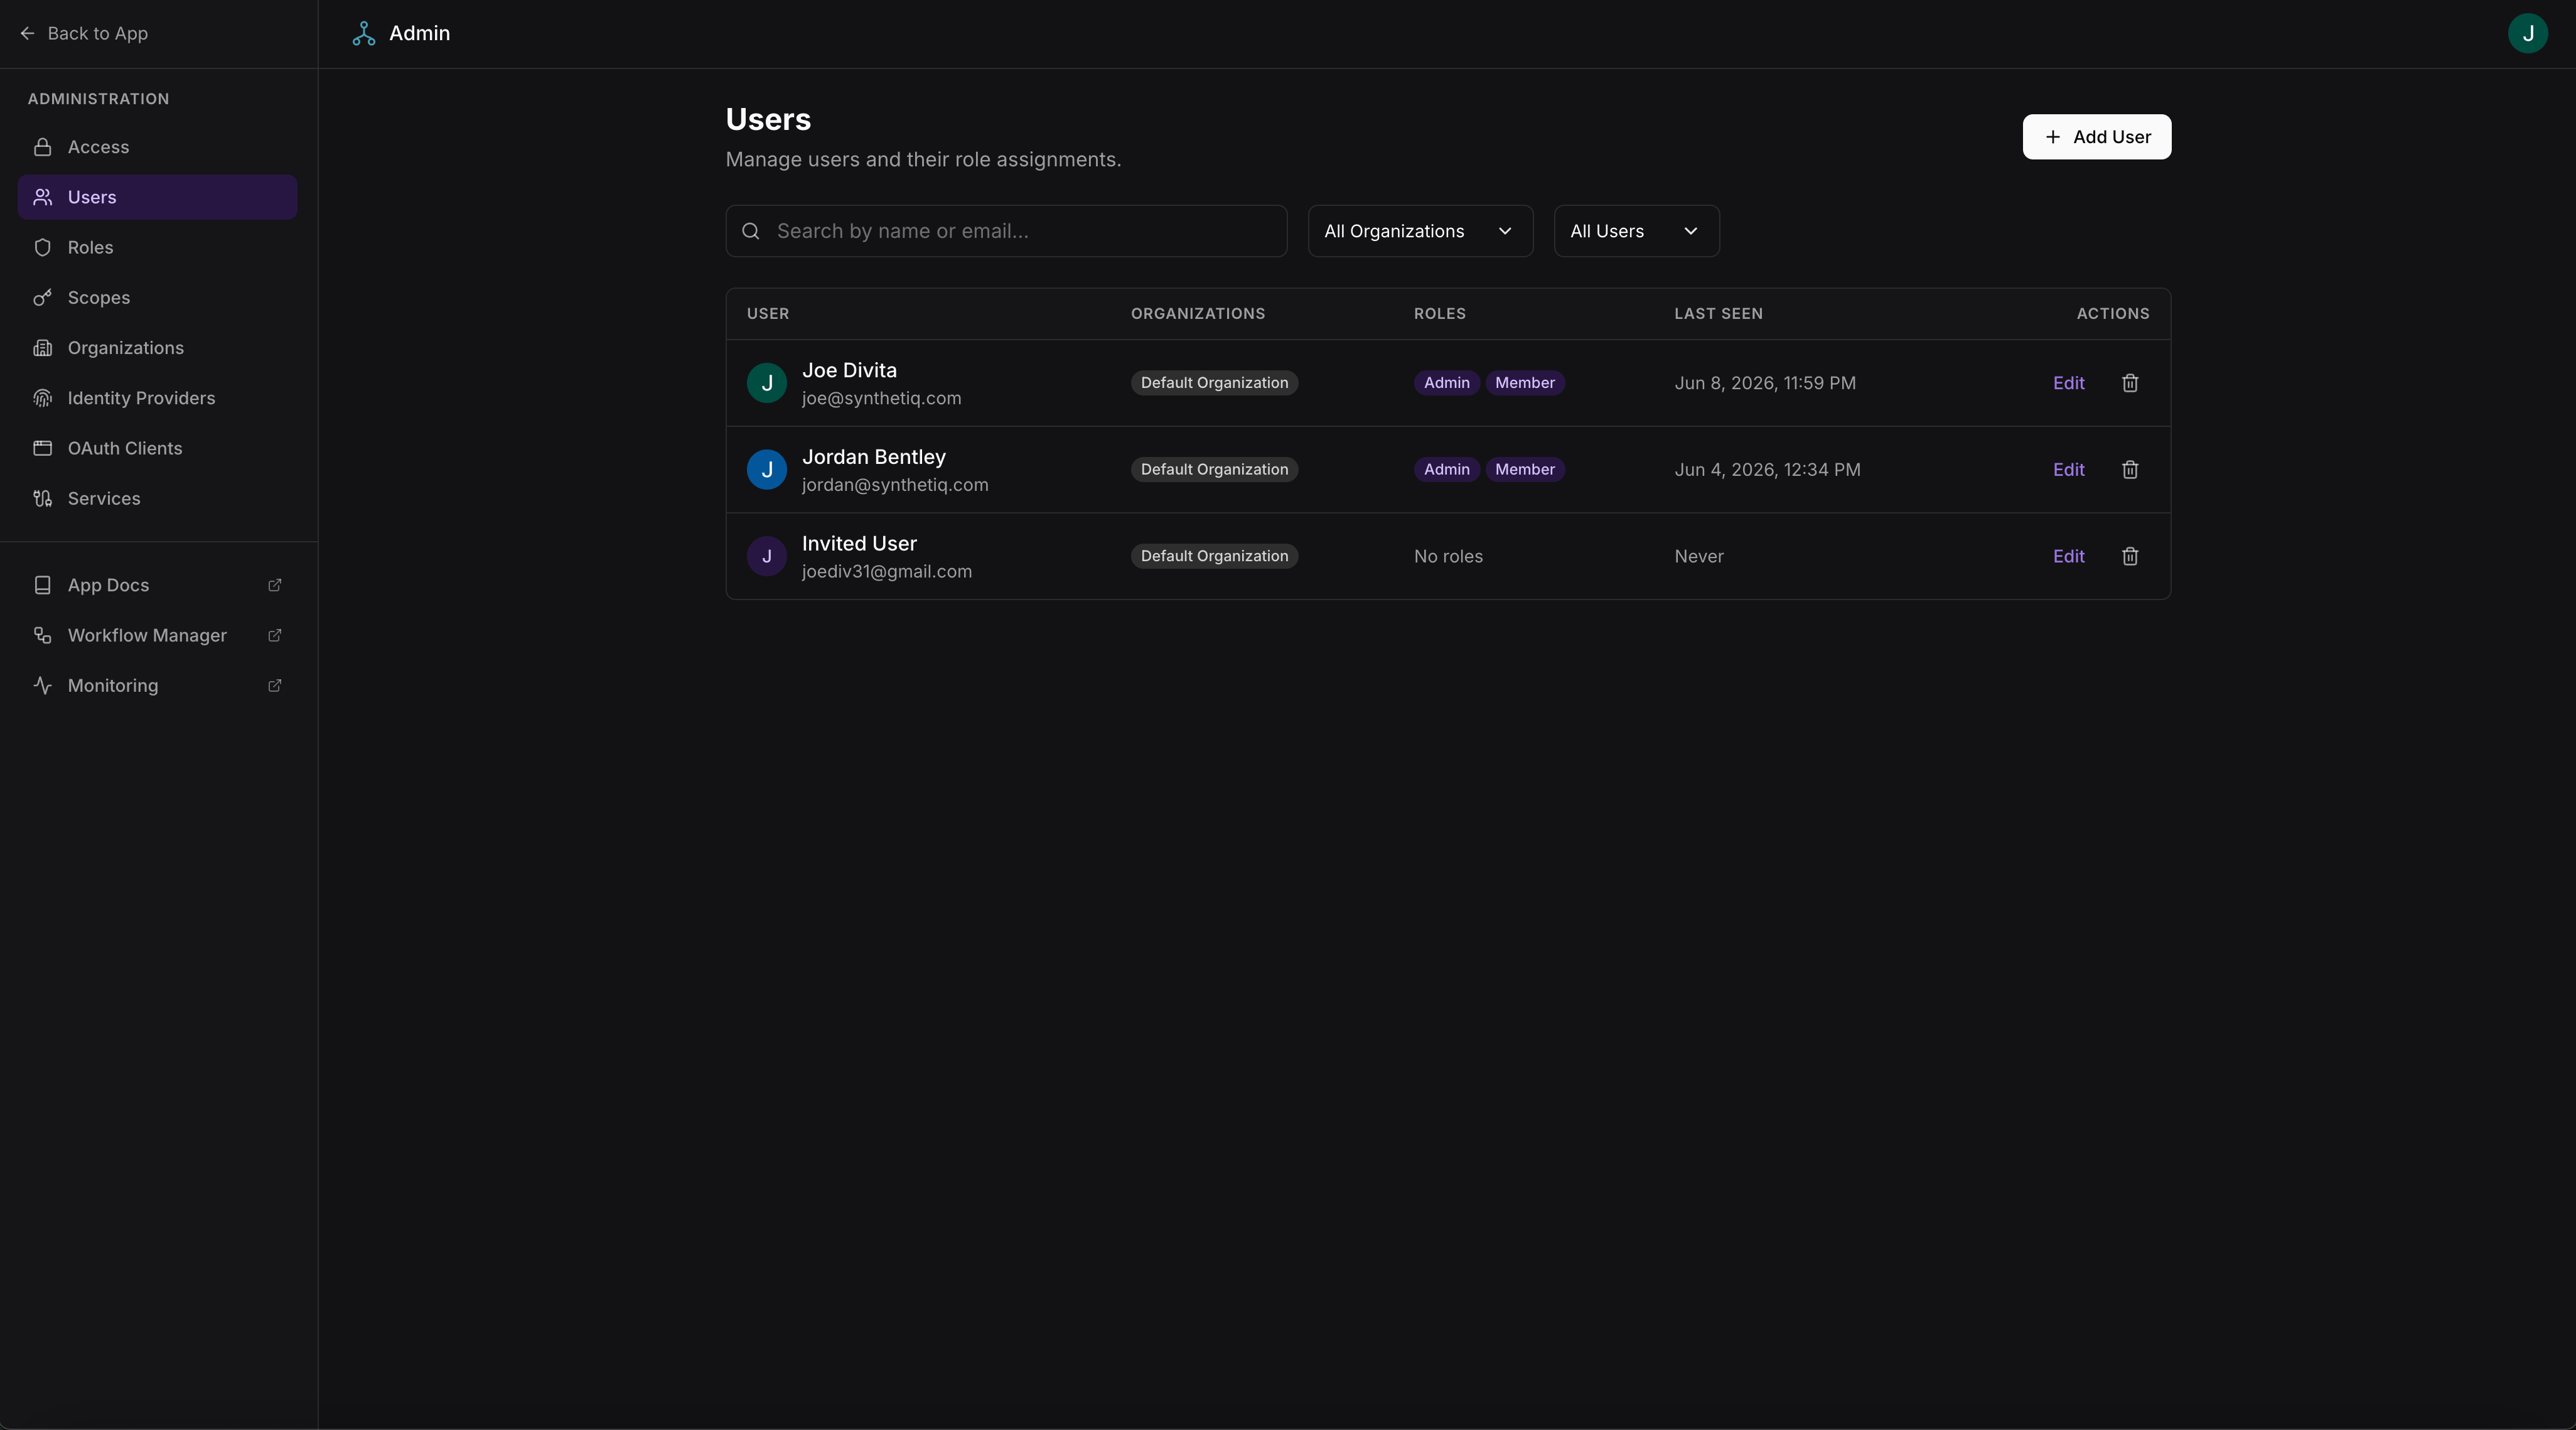Viewport: 2576px width, 1430px height.
Task: Click the window icon next to OAuth Clients
Action: point(42,448)
